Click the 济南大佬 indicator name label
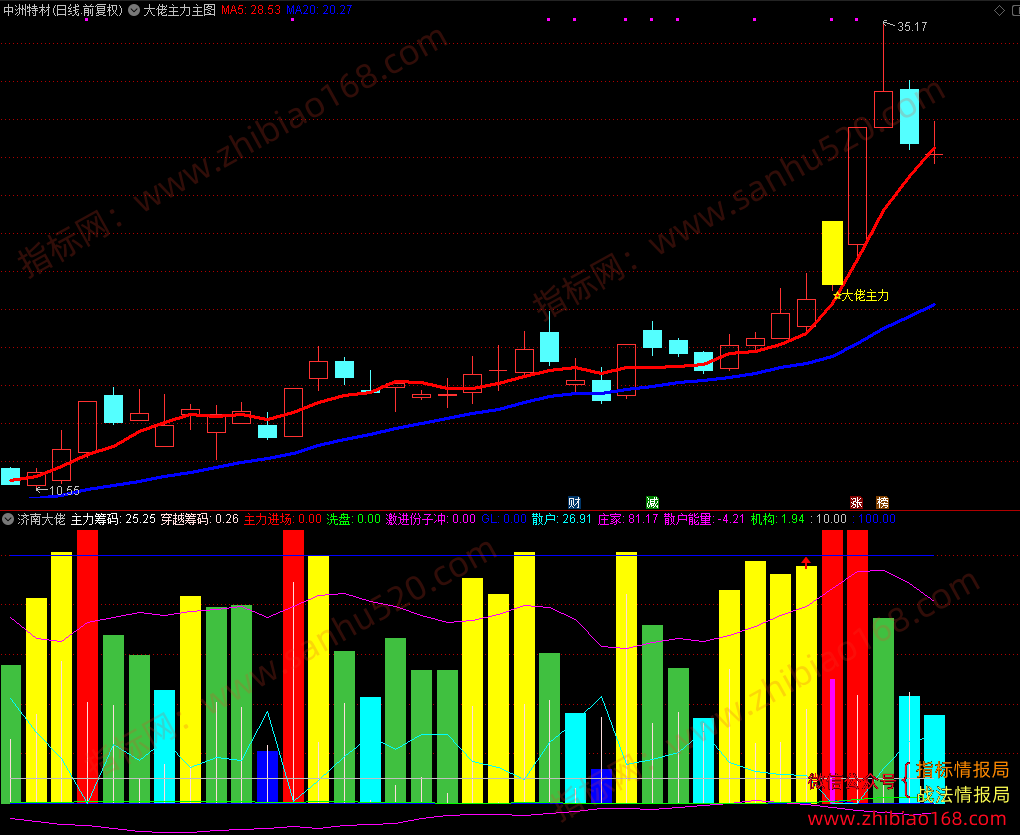 pyautogui.click(x=42, y=519)
